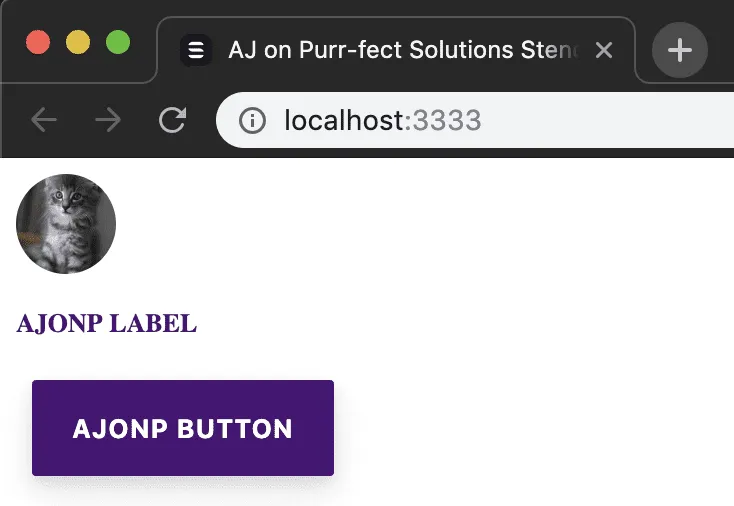Viewport: 734px width, 506px height.
Task: Open a new browser tab
Action: [x=680, y=50]
